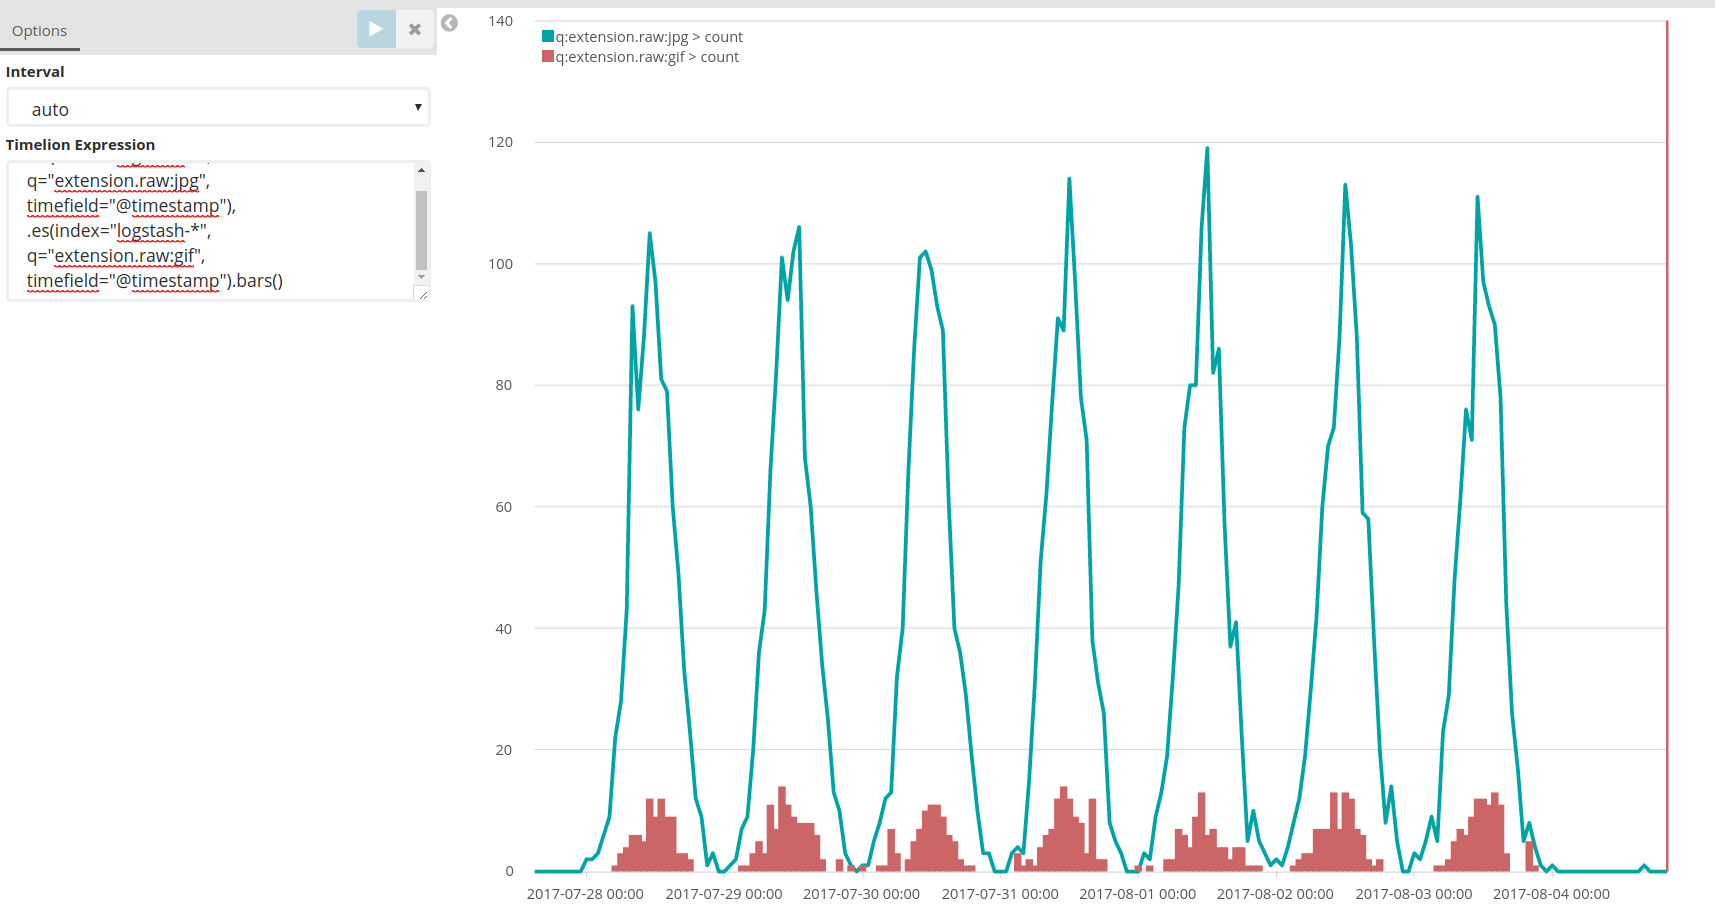Click inside the Timelion Expression textarea
The width and height of the screenshot is (1715, 906).
point(210,231)
